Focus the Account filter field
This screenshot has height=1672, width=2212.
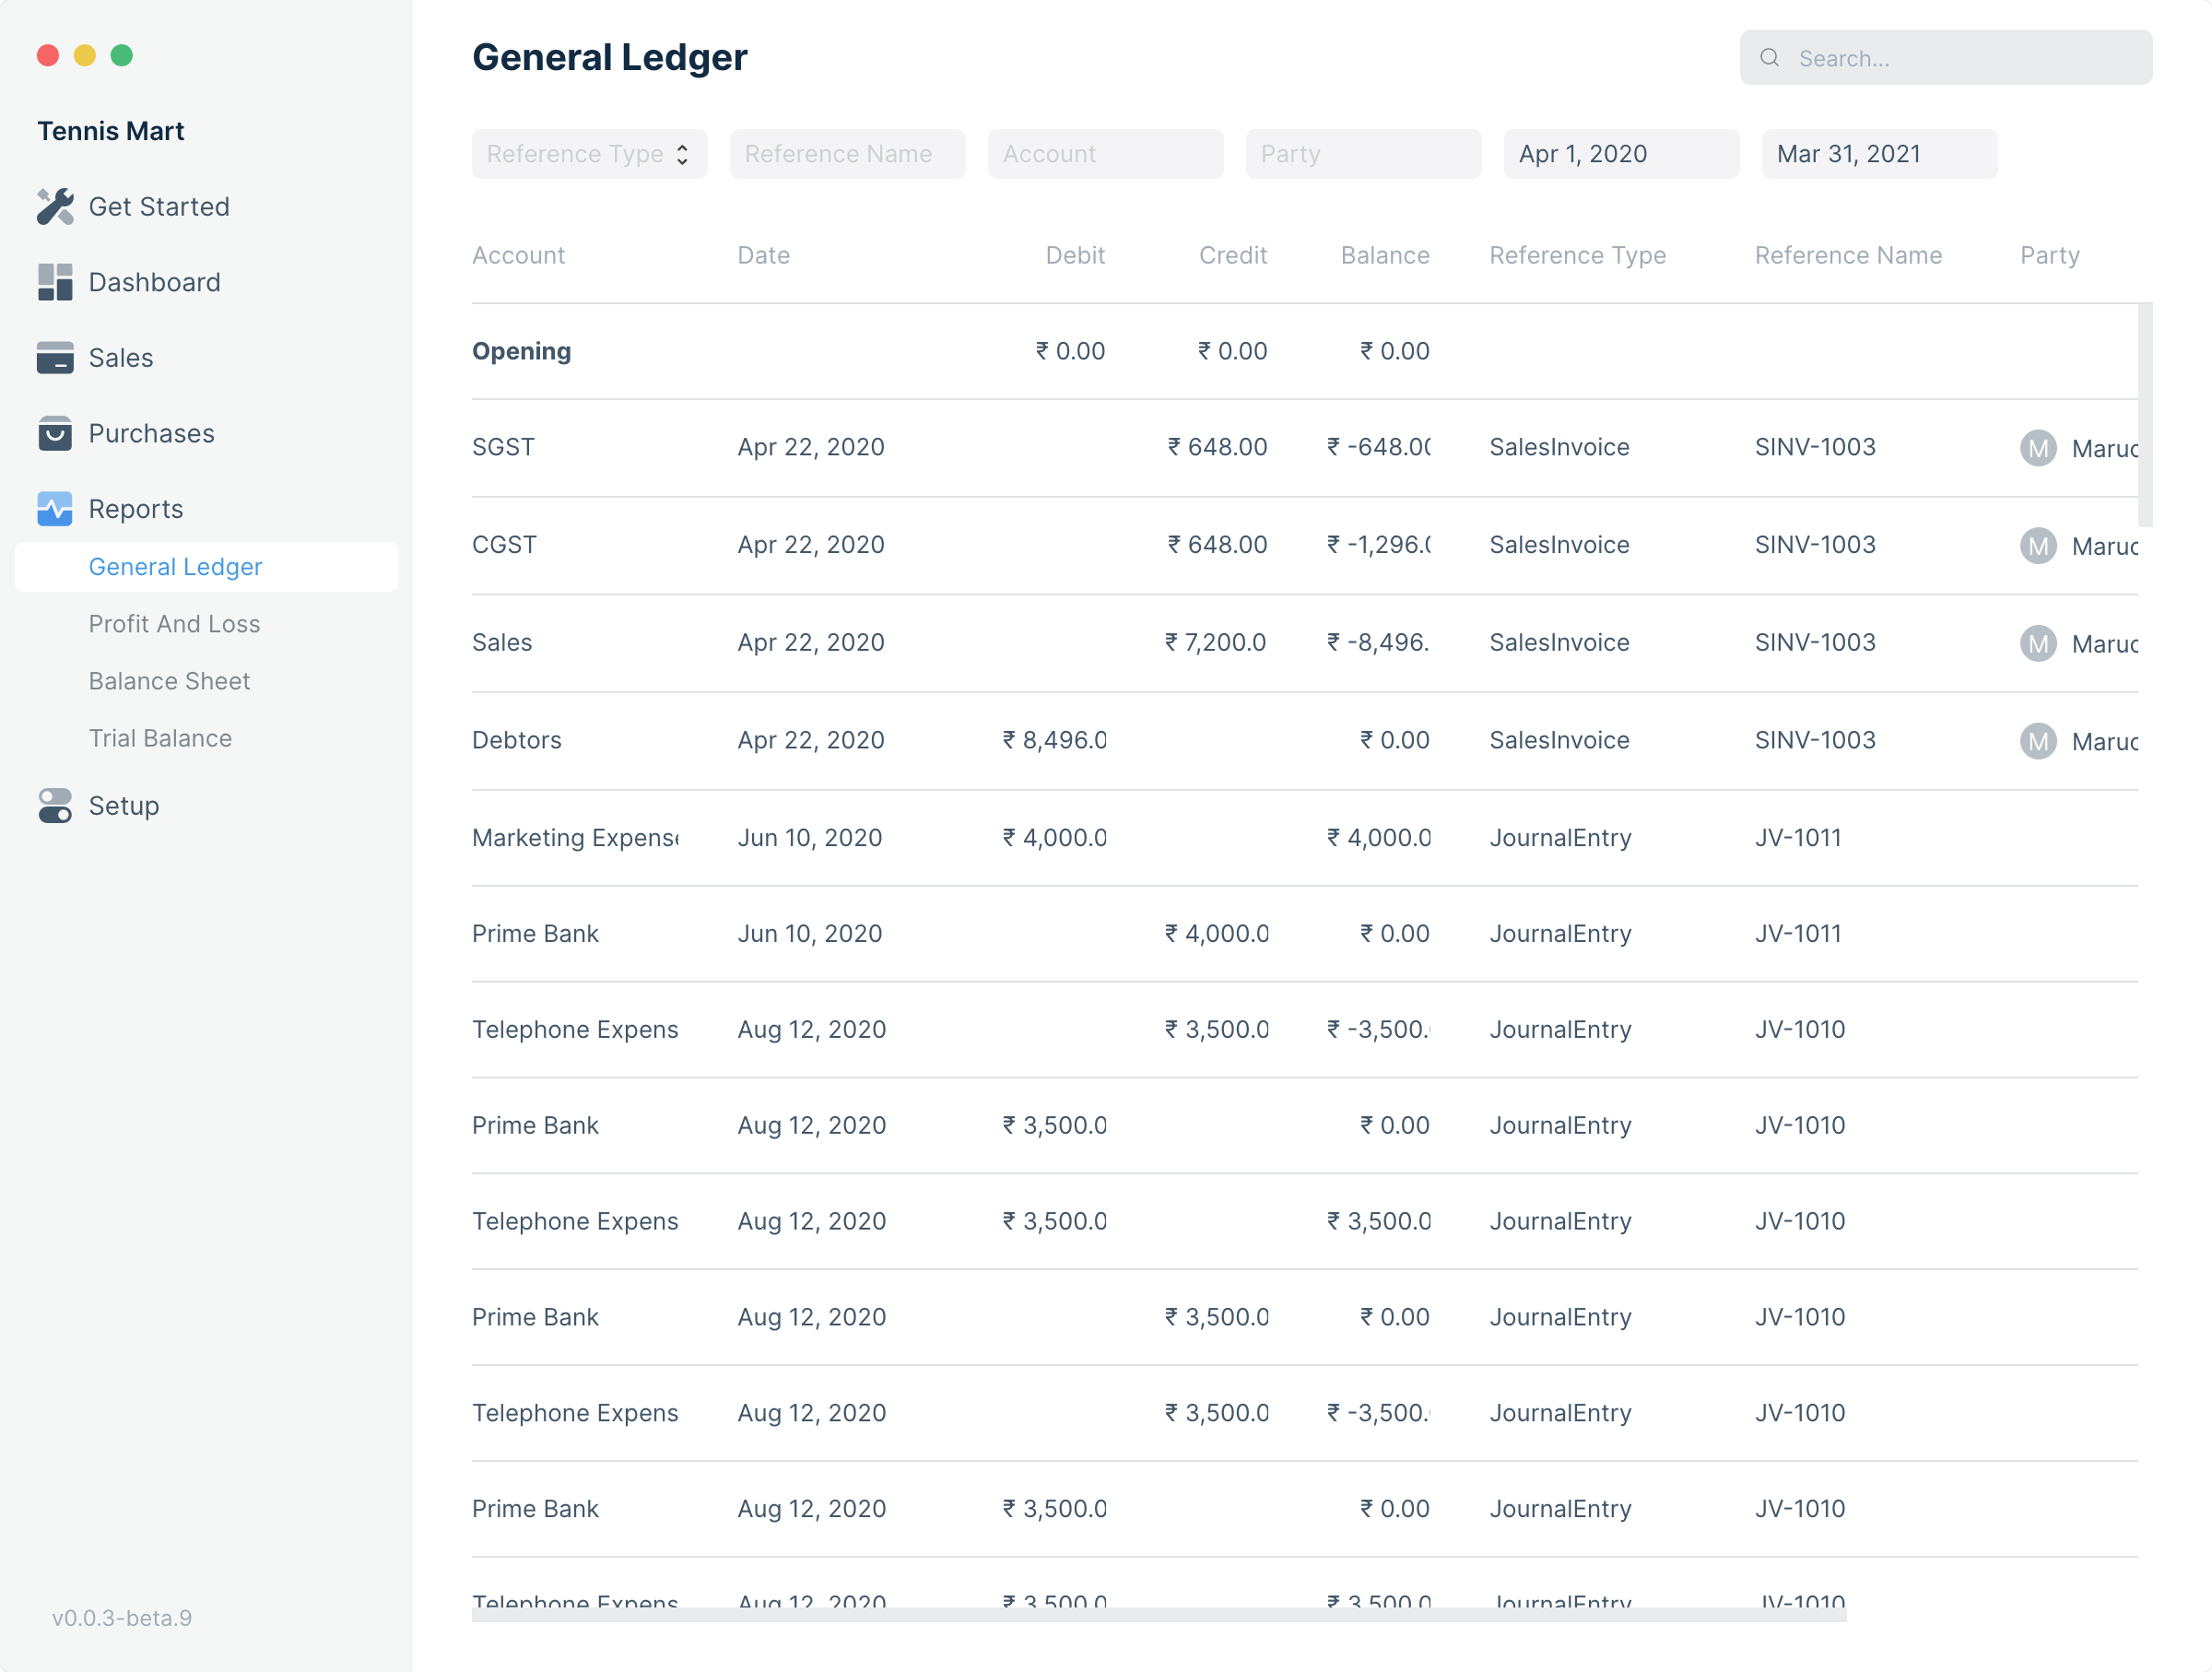tap(1105, 154)
